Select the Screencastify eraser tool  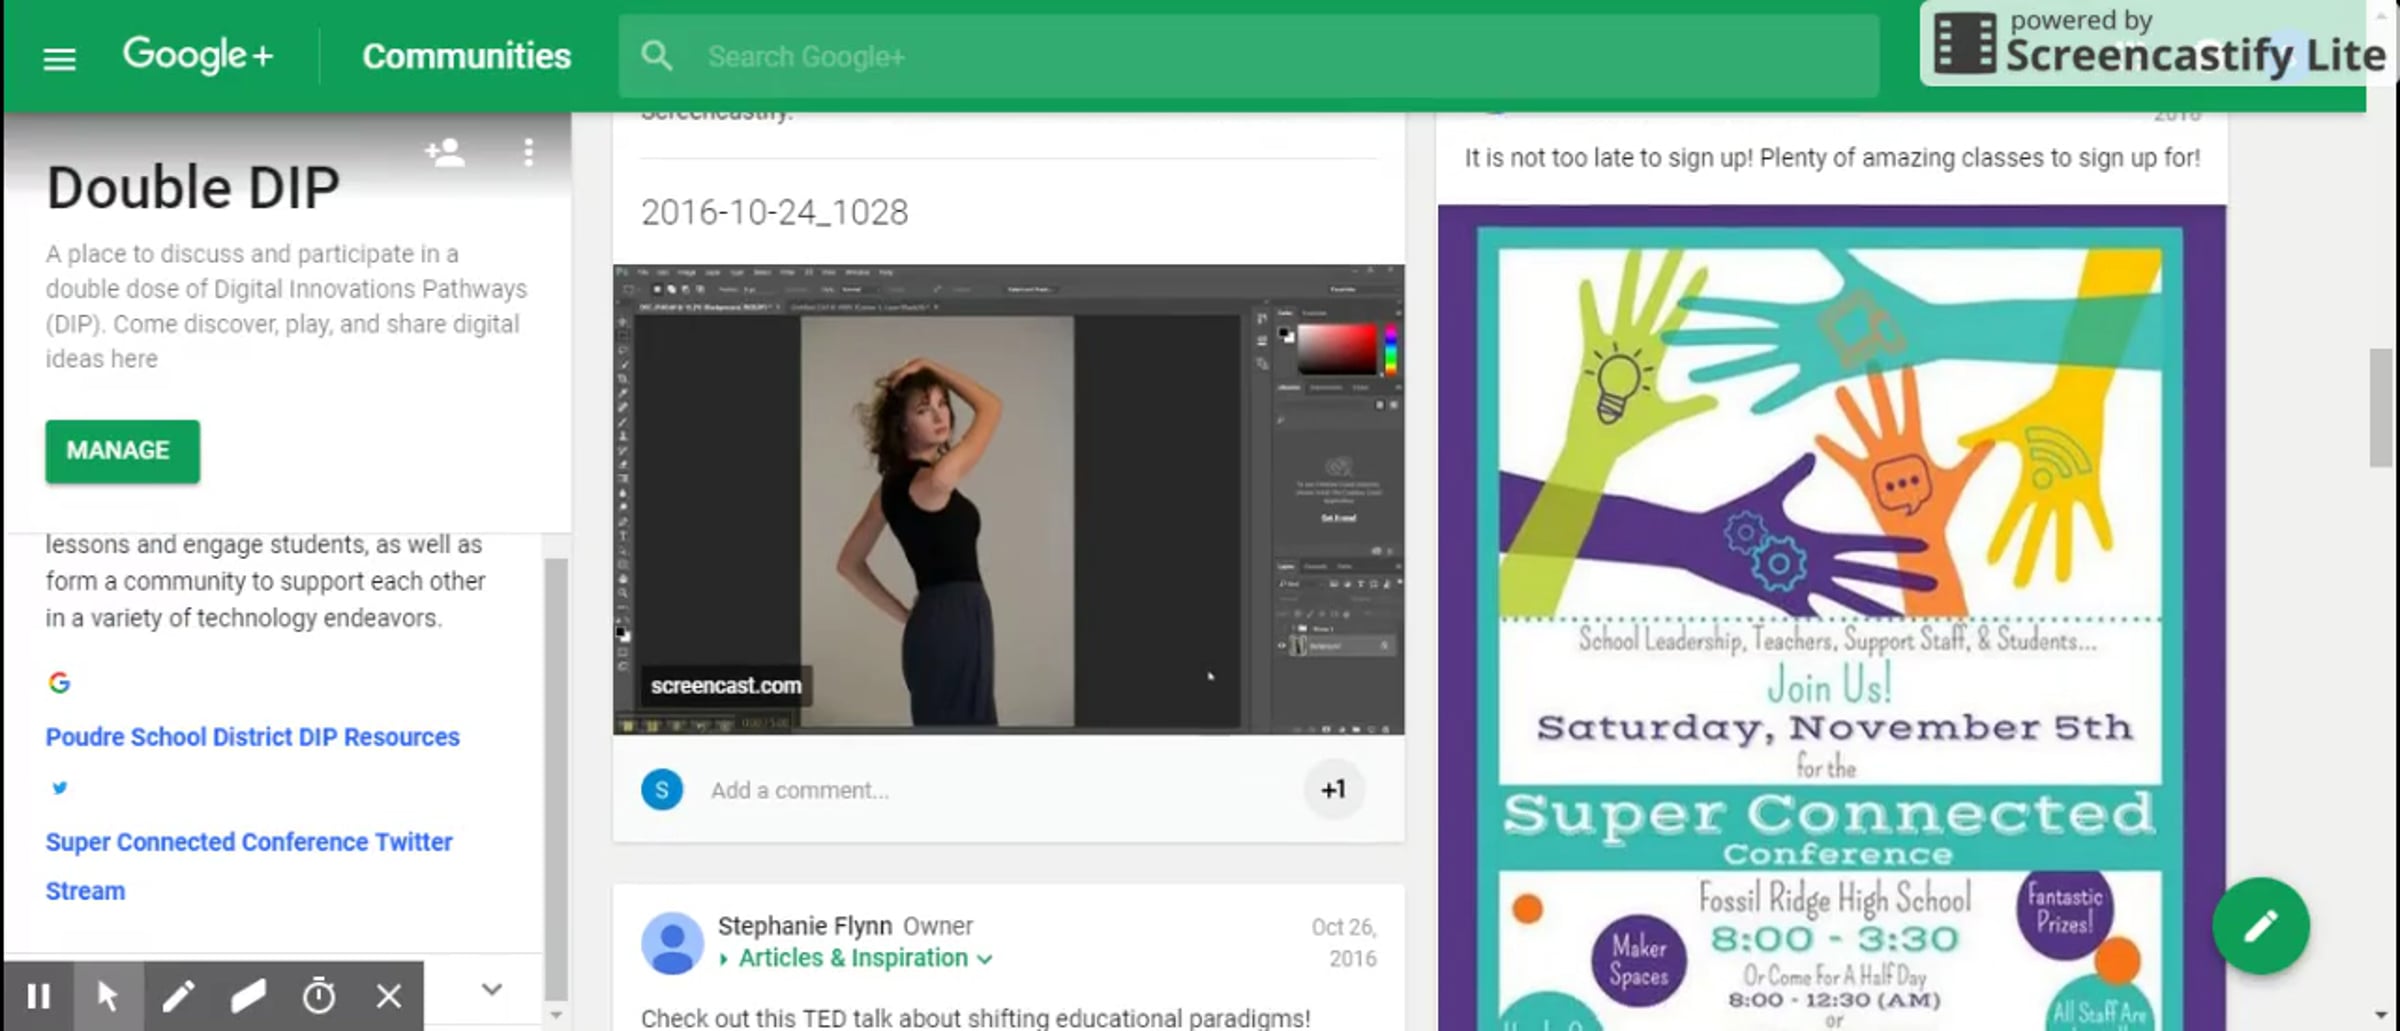tap(248, 996)
